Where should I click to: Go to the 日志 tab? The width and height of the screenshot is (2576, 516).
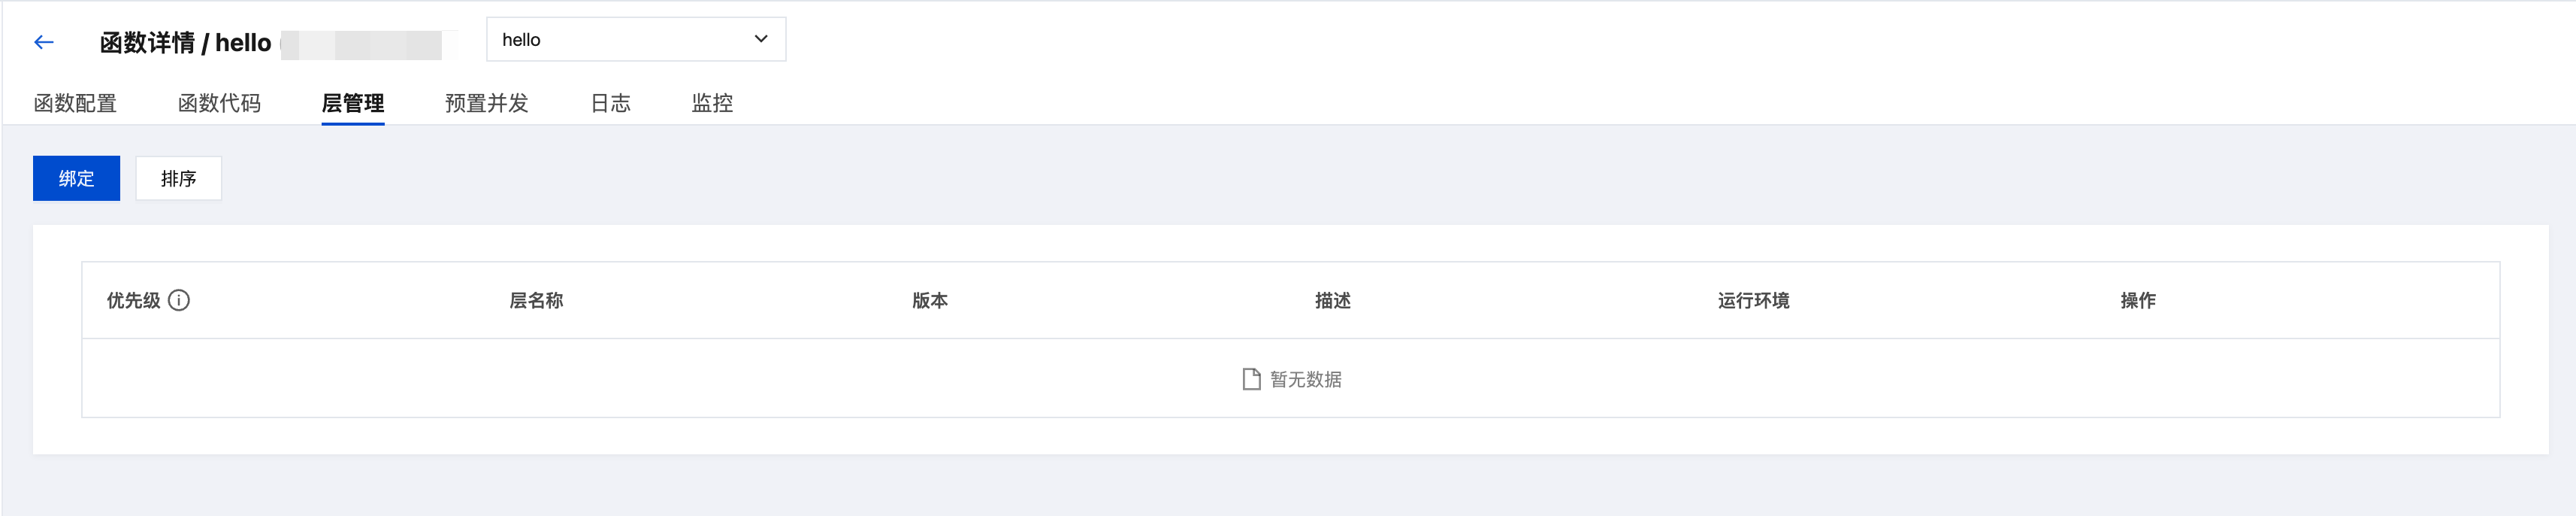(x=610, y=103)
